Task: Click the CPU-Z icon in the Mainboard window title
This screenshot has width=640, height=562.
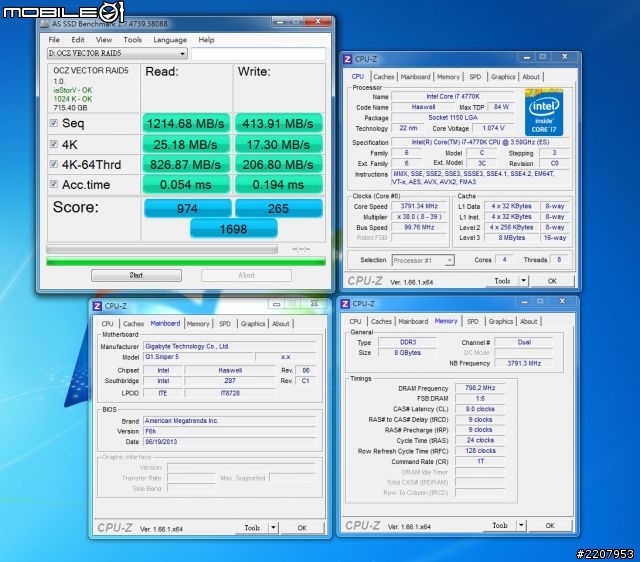Action: [x=97, y=306]
